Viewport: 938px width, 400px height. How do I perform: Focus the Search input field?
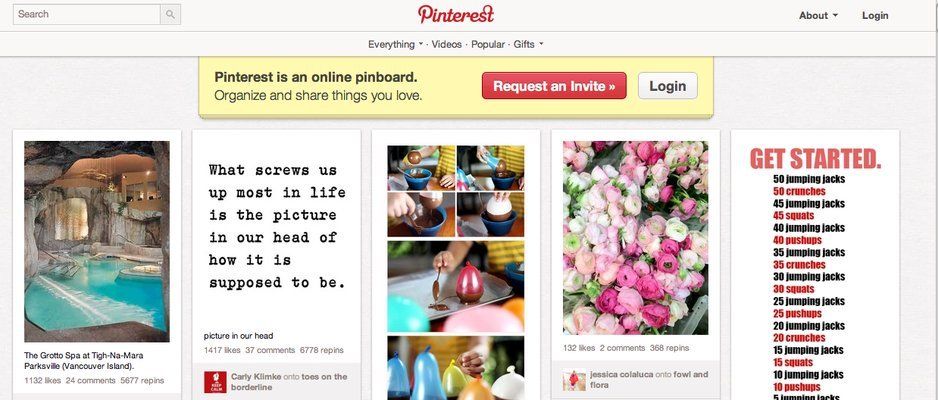pyautogui.click(x=87, y=14)
